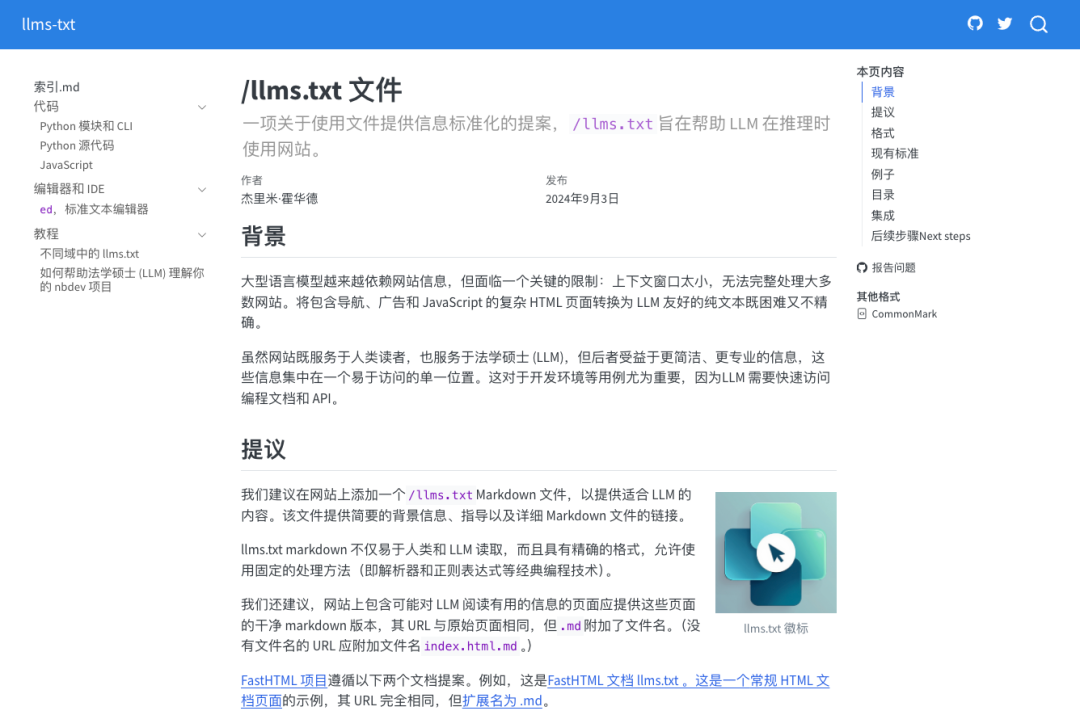1080x715 pixels.
Task: Click the 提议 section heading
Action: point(263,450)
